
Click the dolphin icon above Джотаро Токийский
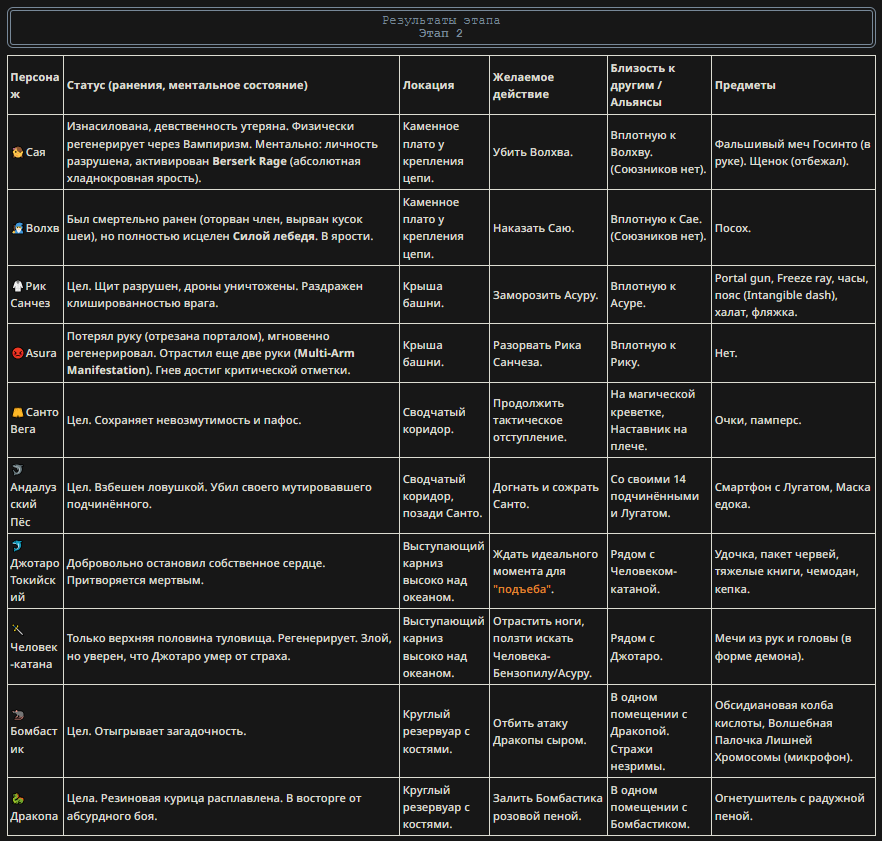(17, 546)
